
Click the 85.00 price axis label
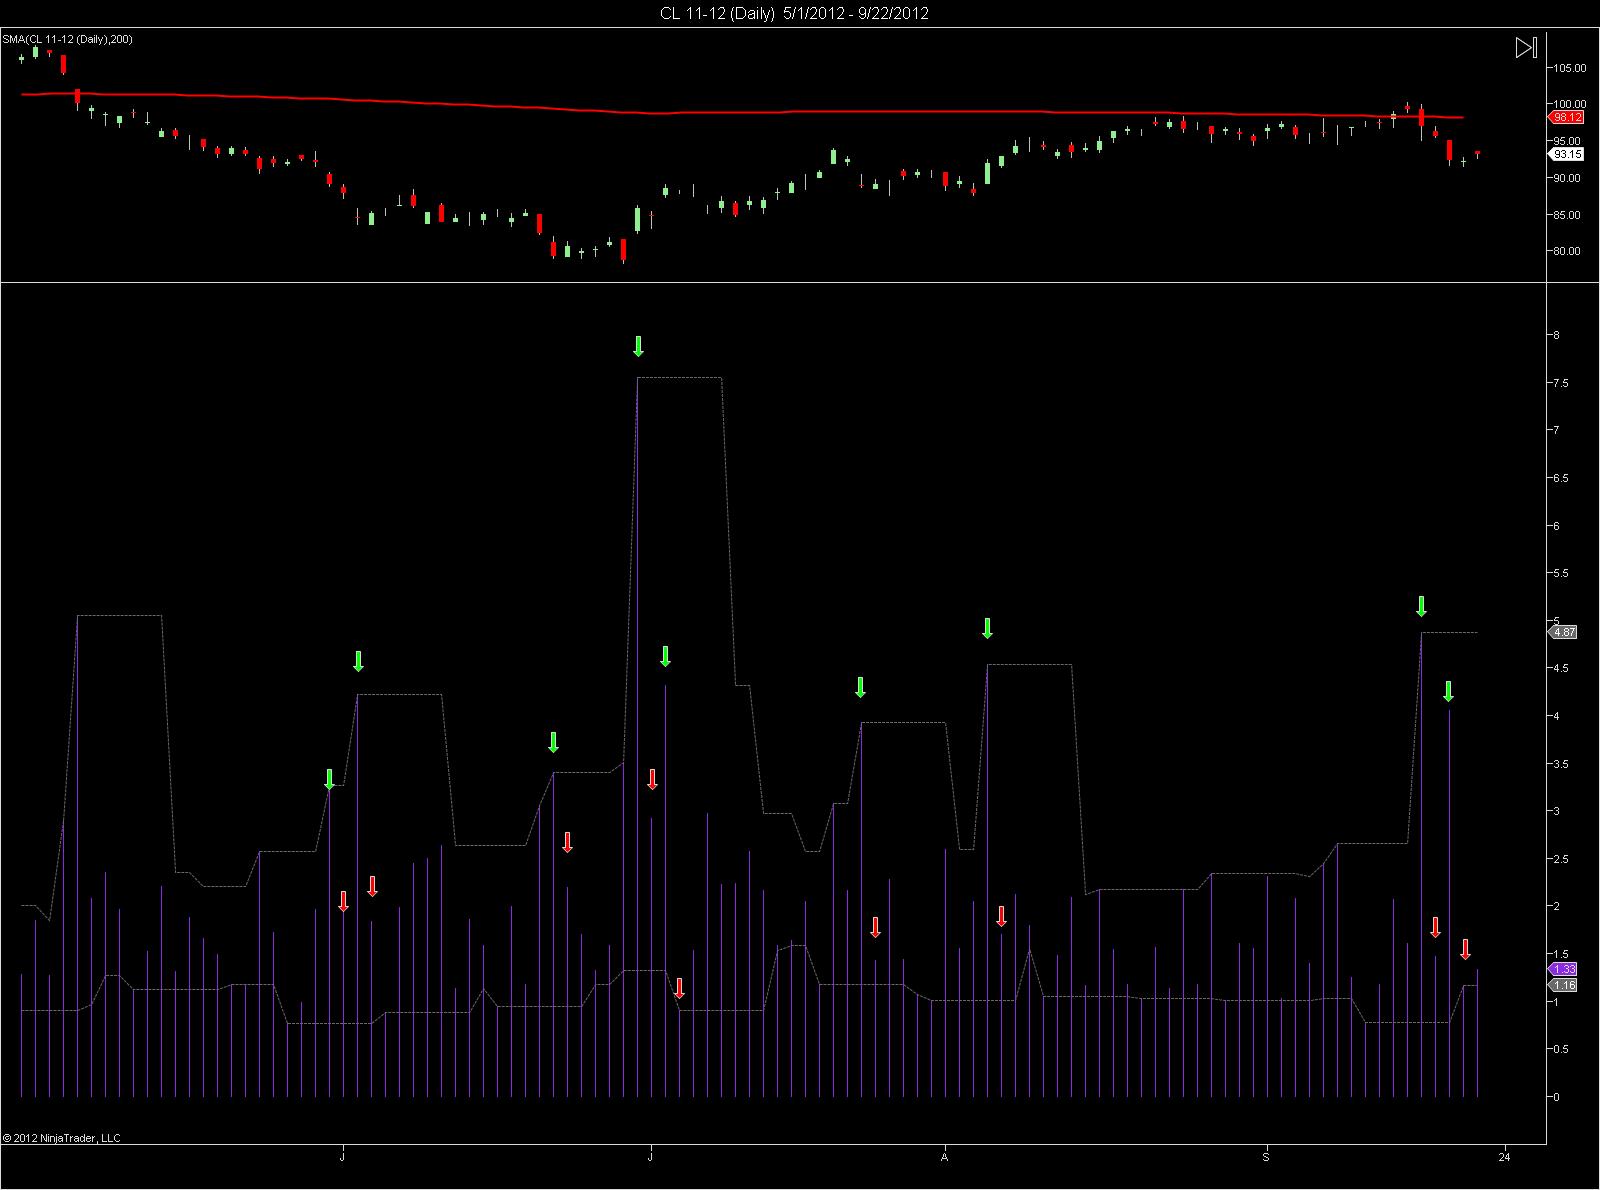pos(1568,215)
